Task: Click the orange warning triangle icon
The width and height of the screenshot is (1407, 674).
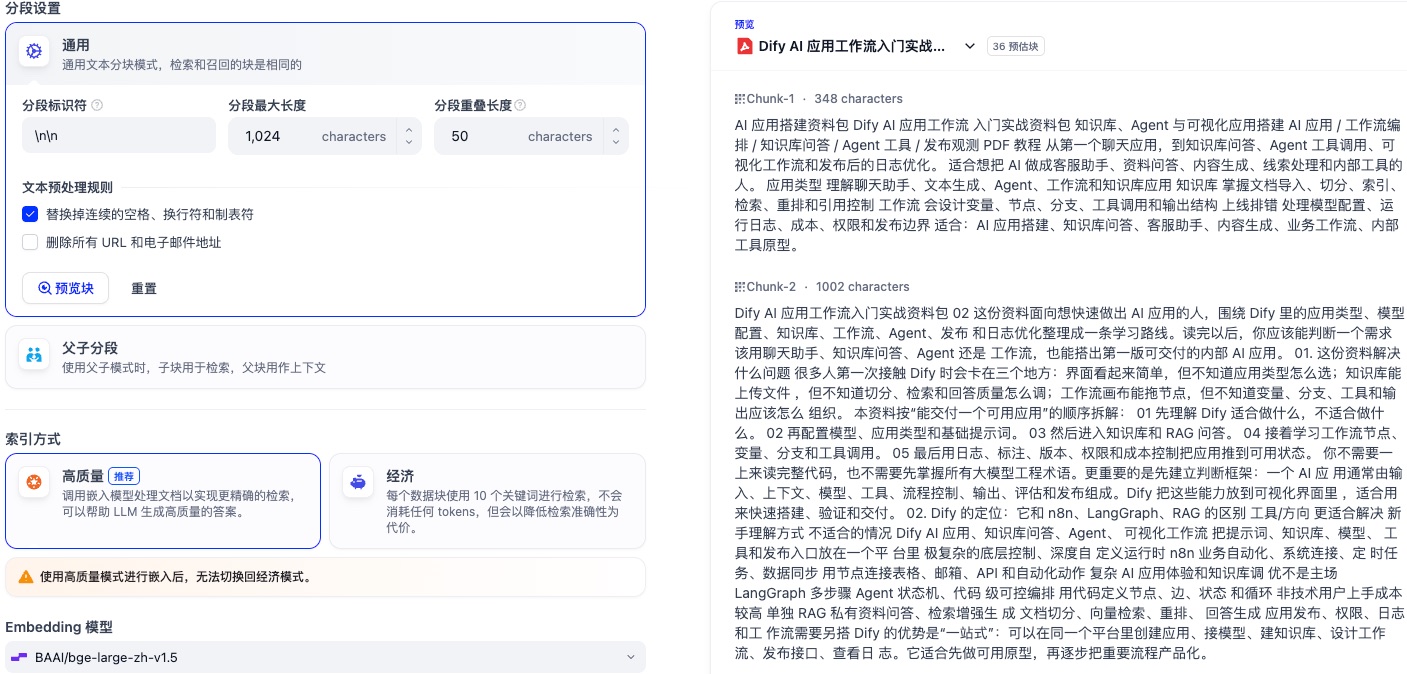Action: 26,577
